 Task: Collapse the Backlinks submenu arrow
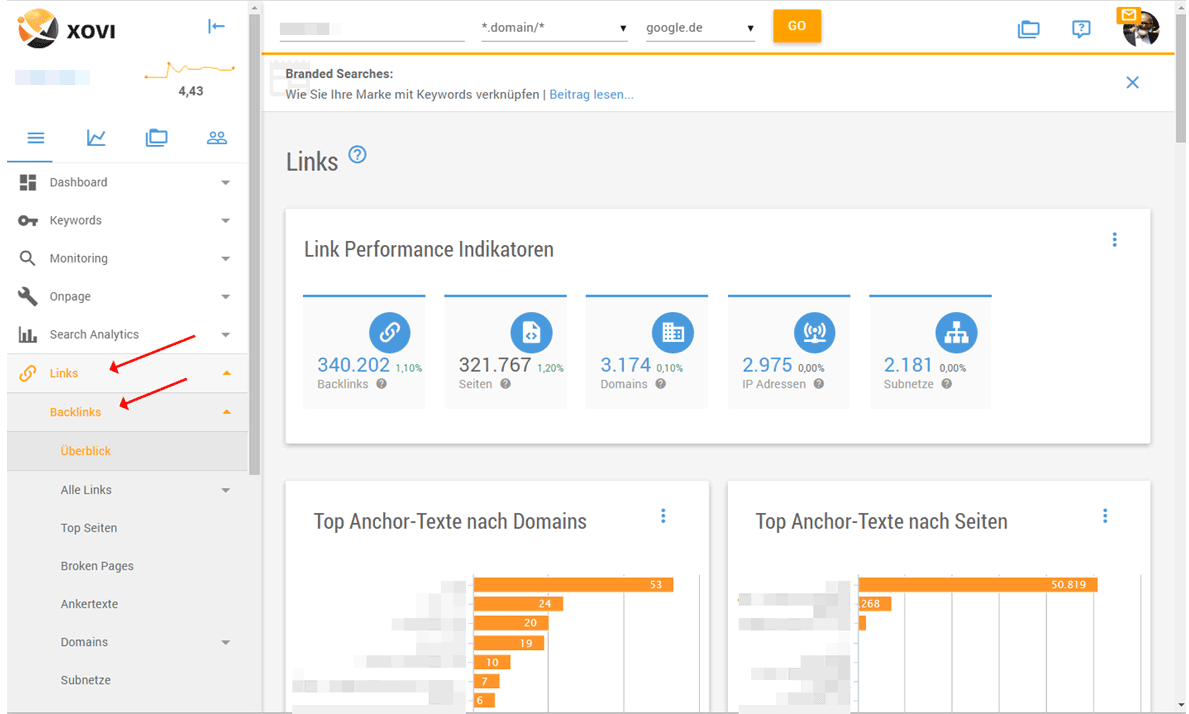226,412
